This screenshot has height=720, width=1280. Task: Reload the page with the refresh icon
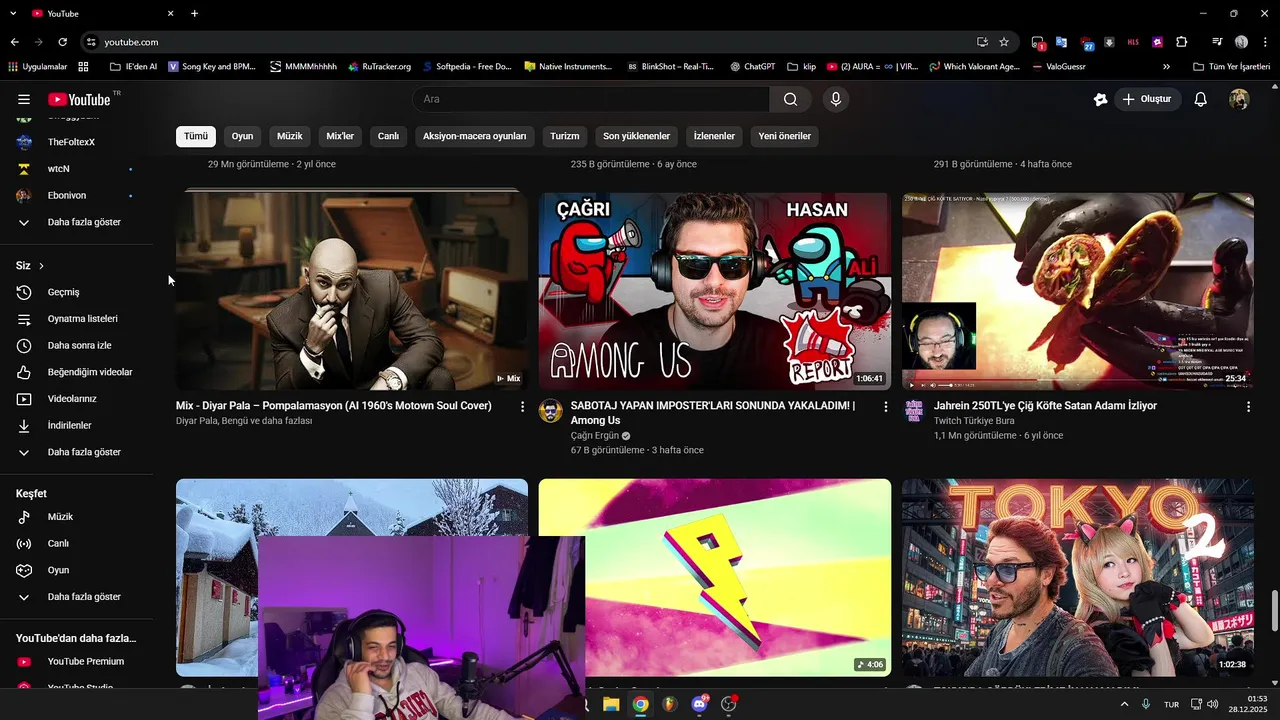tap(62, 42)
